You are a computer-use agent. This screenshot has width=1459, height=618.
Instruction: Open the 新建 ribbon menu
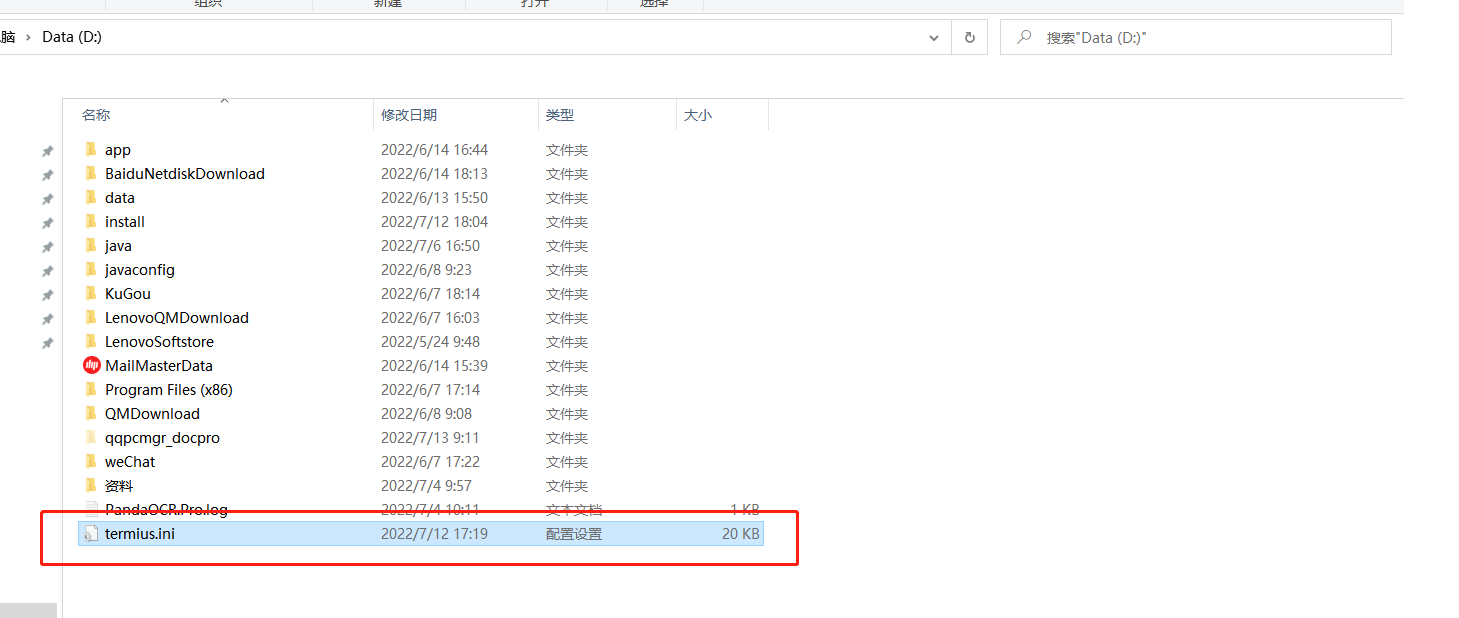coord(388,4)
